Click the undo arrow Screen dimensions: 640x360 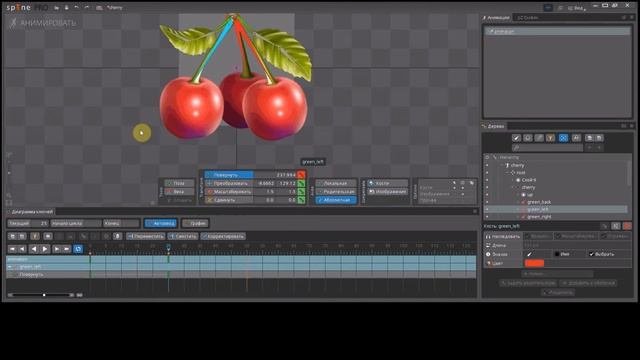point(77,7)
